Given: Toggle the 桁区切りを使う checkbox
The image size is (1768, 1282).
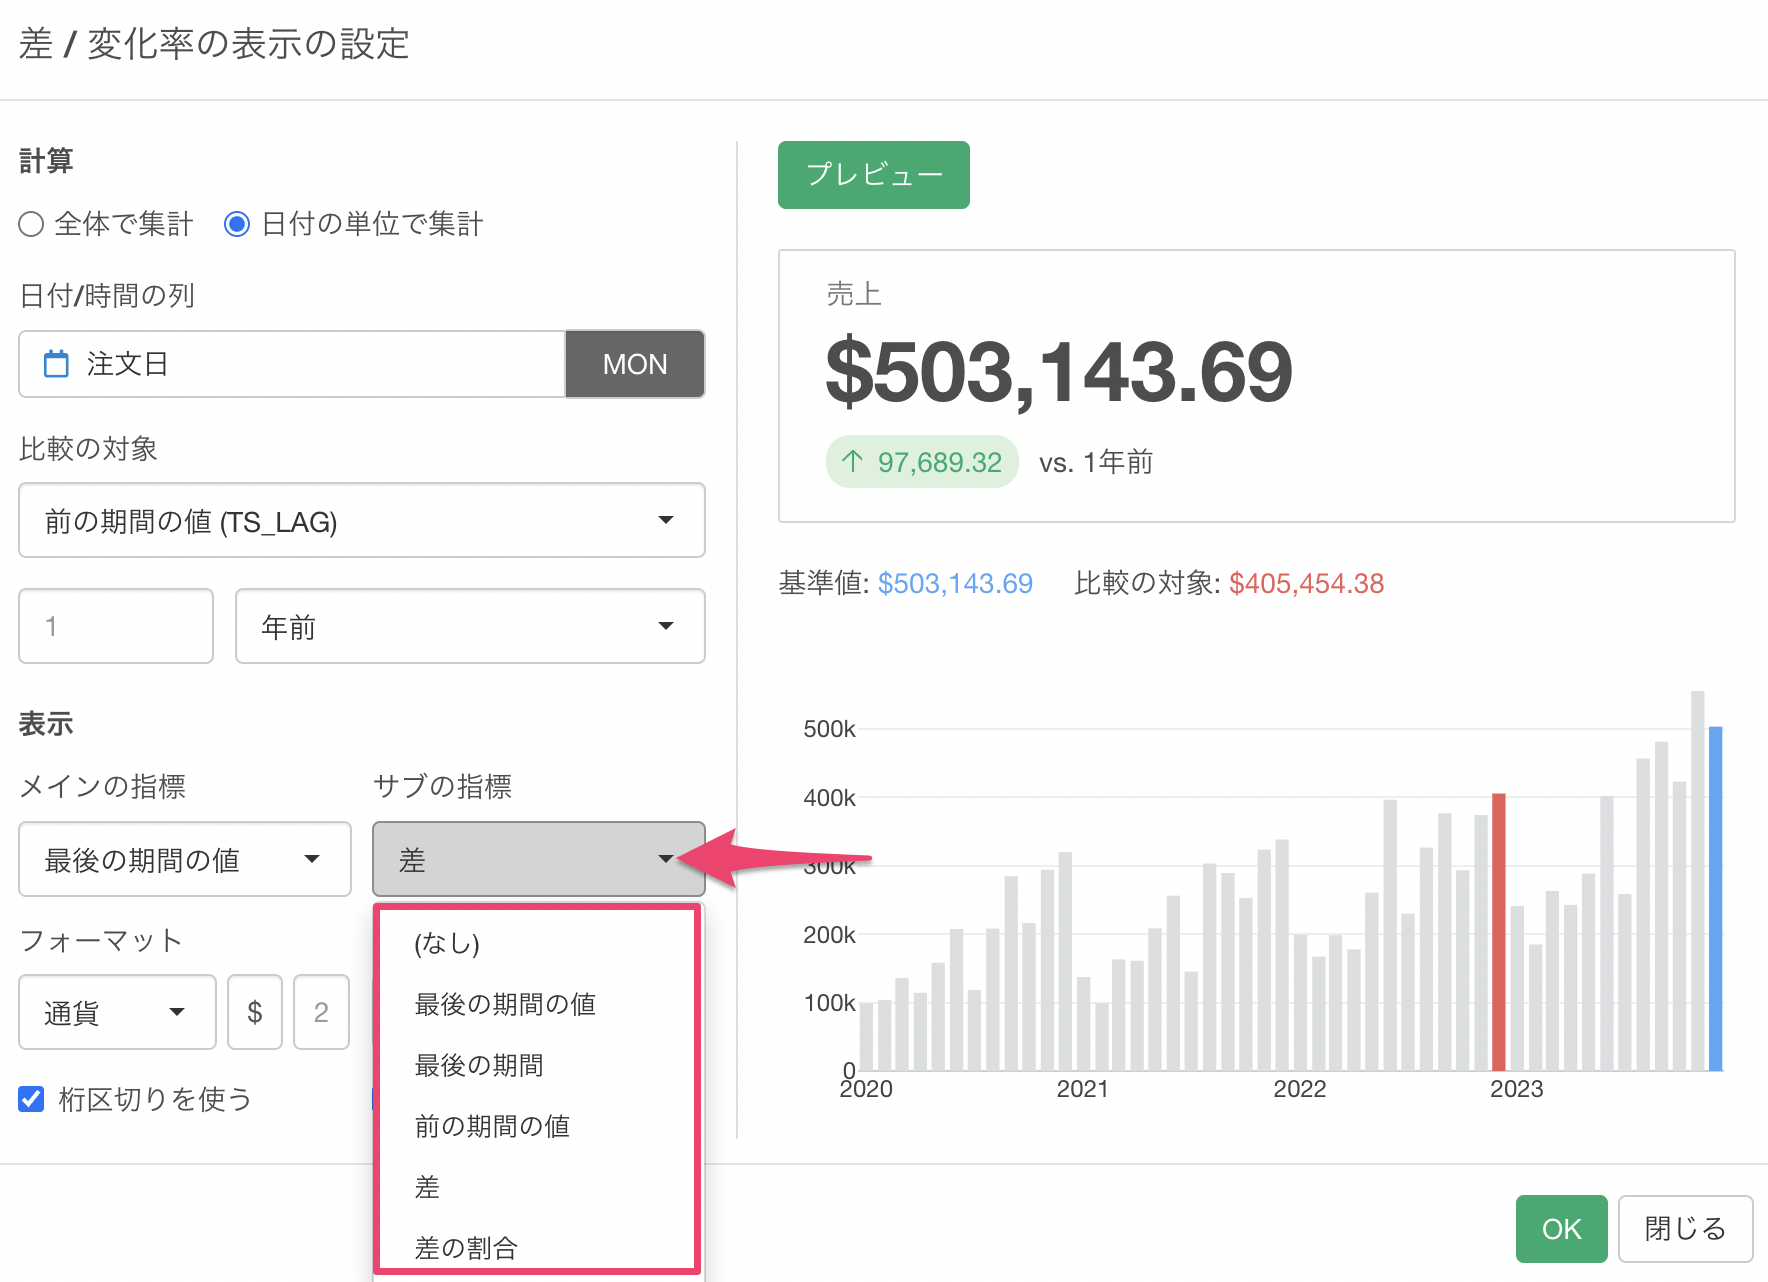Looking at the screenshot, I should coord(32,1099).
